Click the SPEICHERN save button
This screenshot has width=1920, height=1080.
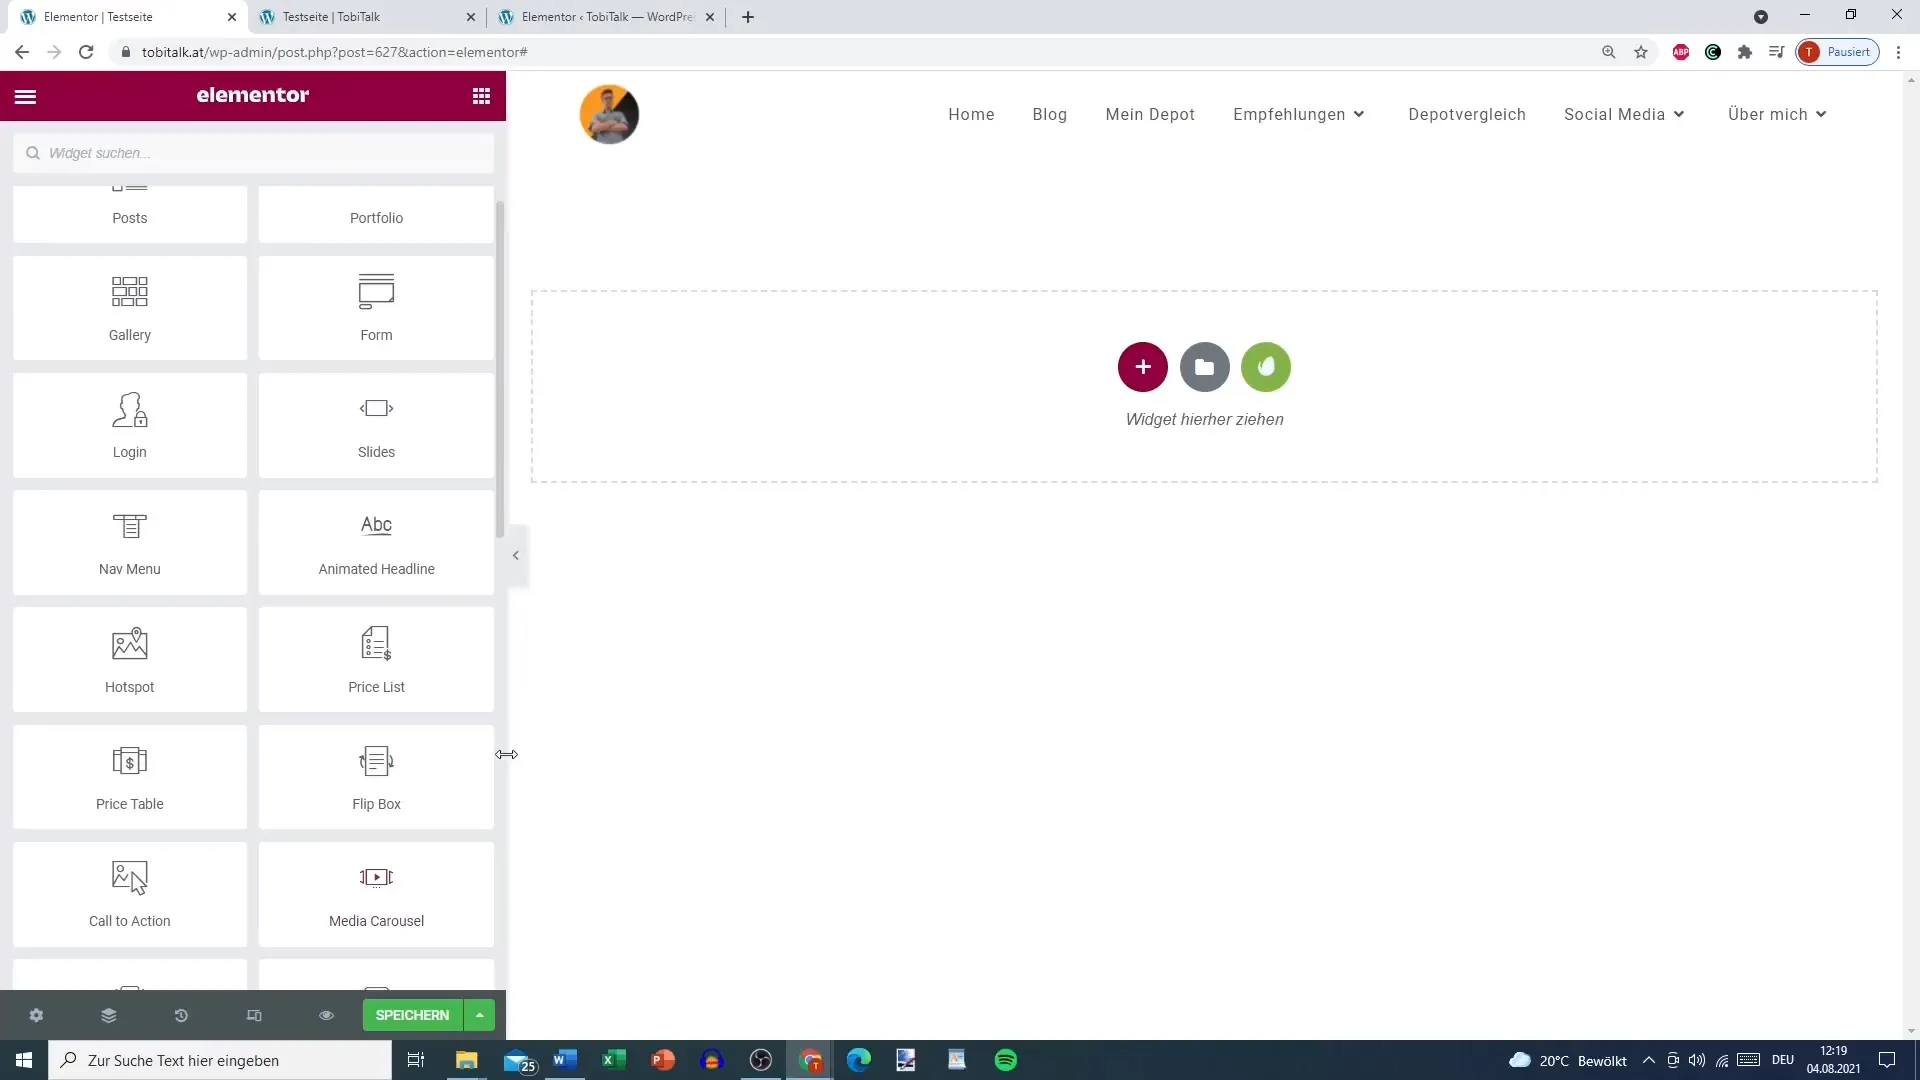(411, 1014)
